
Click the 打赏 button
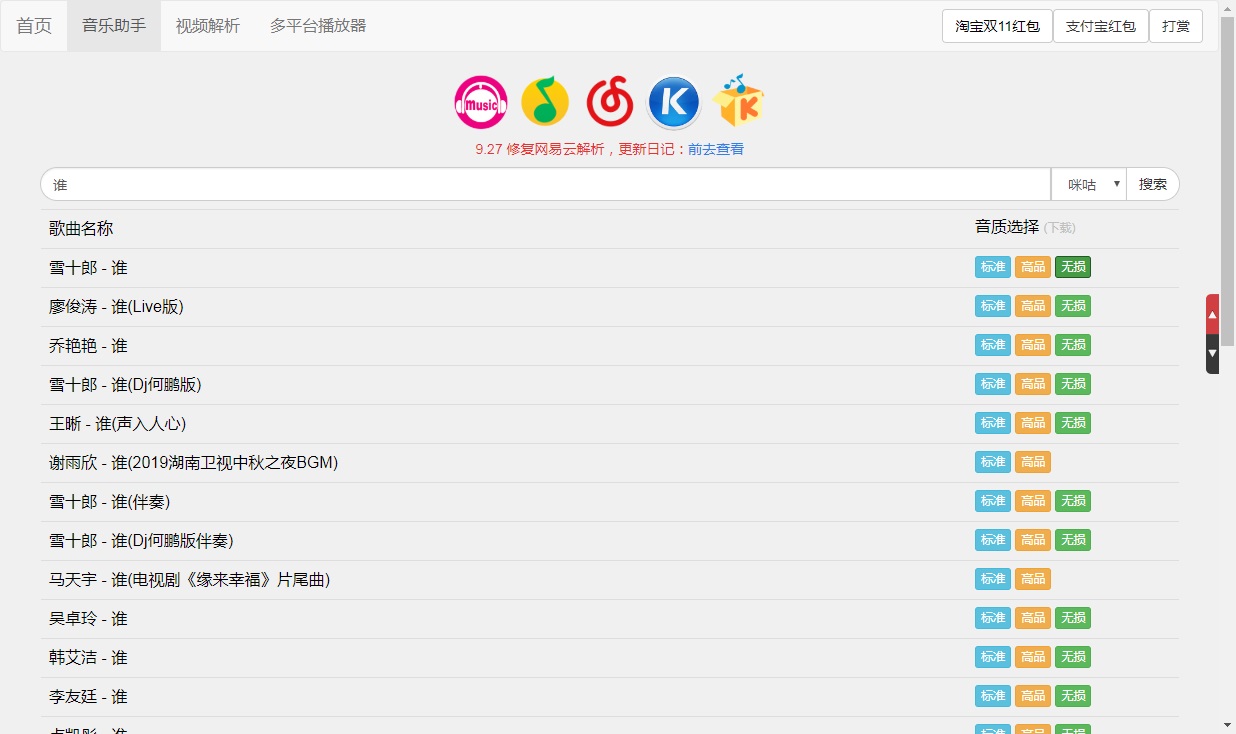coord(1175,26)
